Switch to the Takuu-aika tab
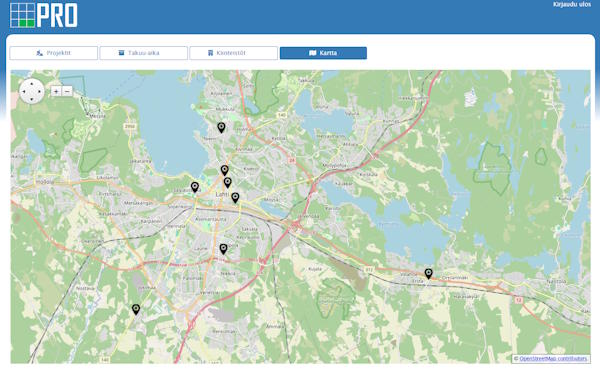Viewport: 600px width, 378px height. click(144, 53)
